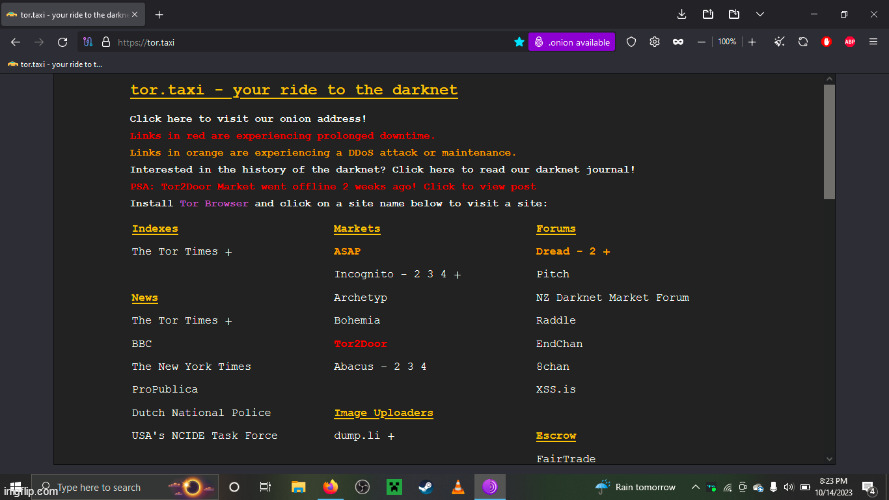Open NZ Darknet Market Forum link

(x=612, y=298)
